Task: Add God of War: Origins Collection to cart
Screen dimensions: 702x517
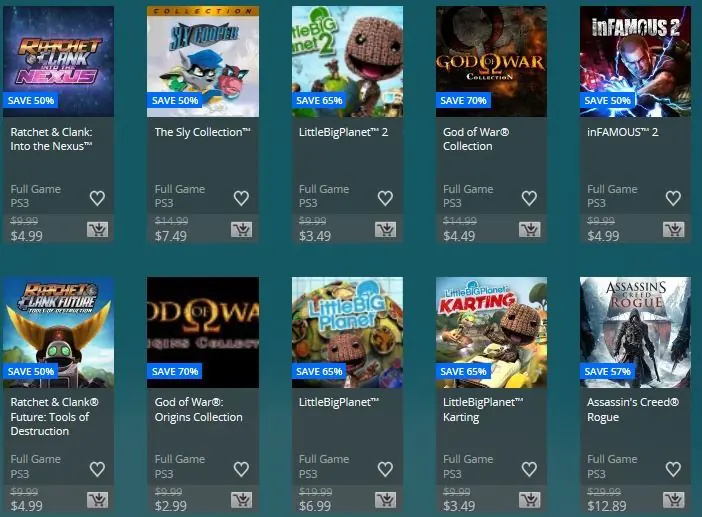Action: (241, 500)
